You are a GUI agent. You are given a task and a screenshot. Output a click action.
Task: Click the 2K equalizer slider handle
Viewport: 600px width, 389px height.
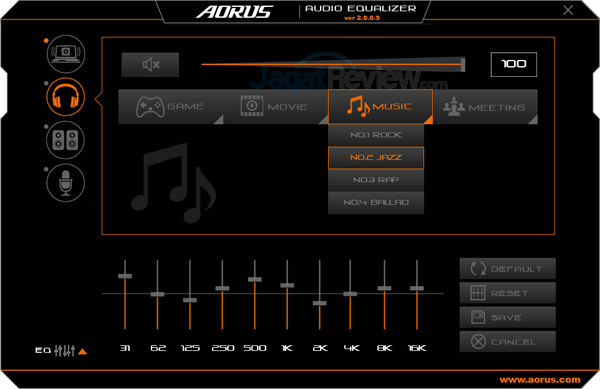(320, 303)
